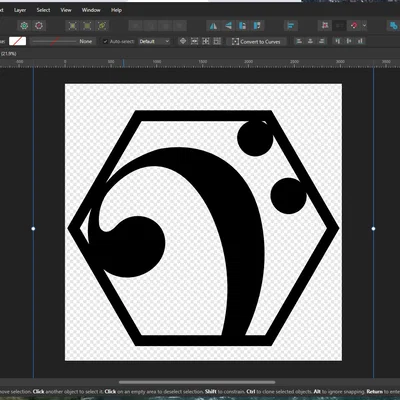400x400 pixels.
Task: Click the Convert to Curves button
Action: coord(256,42)
